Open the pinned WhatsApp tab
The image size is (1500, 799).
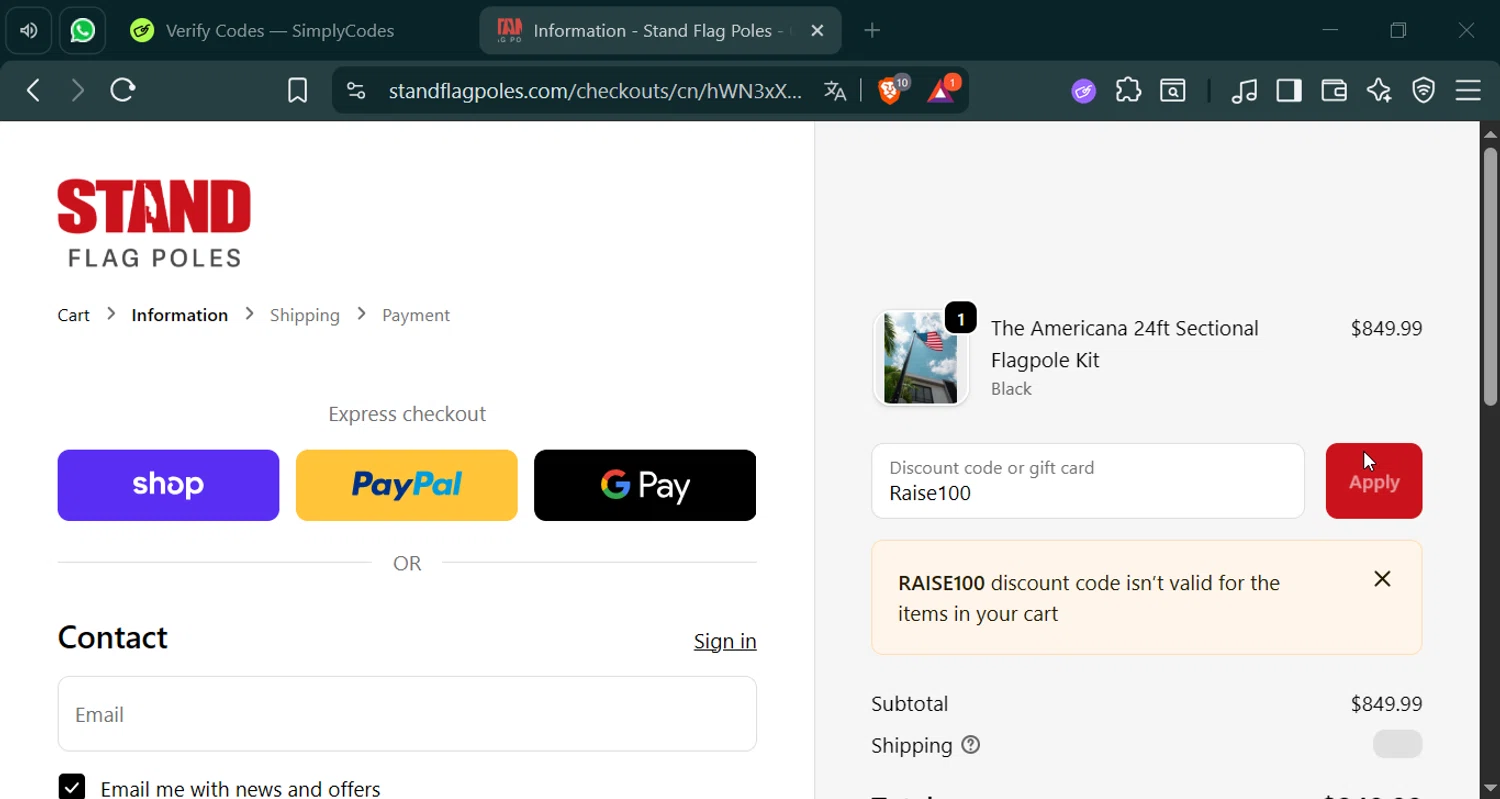coord(83,31)
